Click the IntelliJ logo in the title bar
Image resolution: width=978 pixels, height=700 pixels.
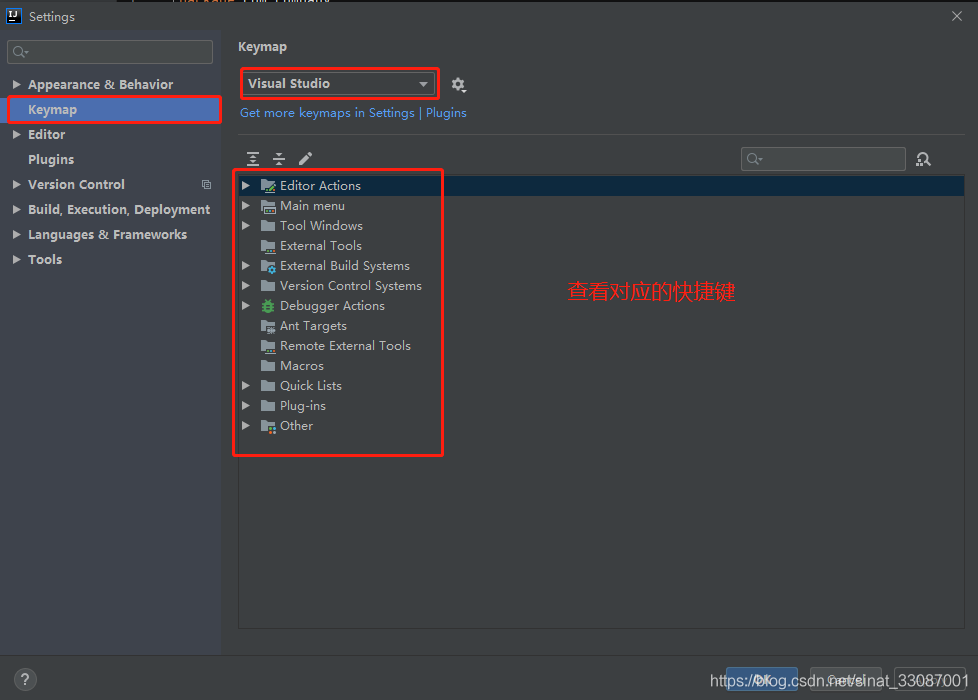[14, 16]
